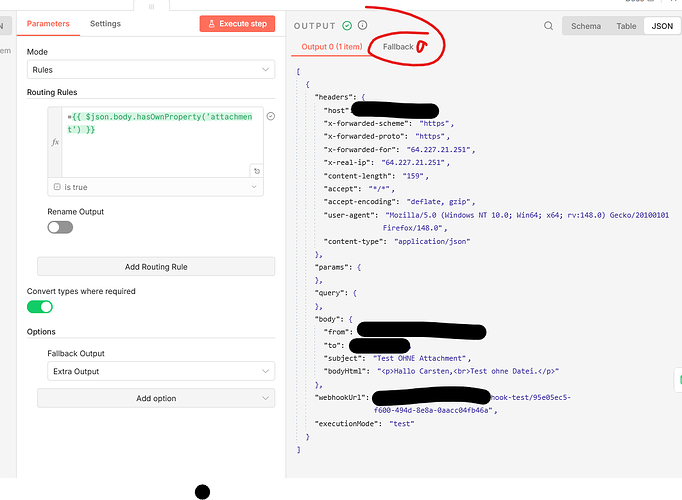Click the "bodyHtml" value text
The height and width of the screenshot is (500, 682).
[x=468, y=371]
